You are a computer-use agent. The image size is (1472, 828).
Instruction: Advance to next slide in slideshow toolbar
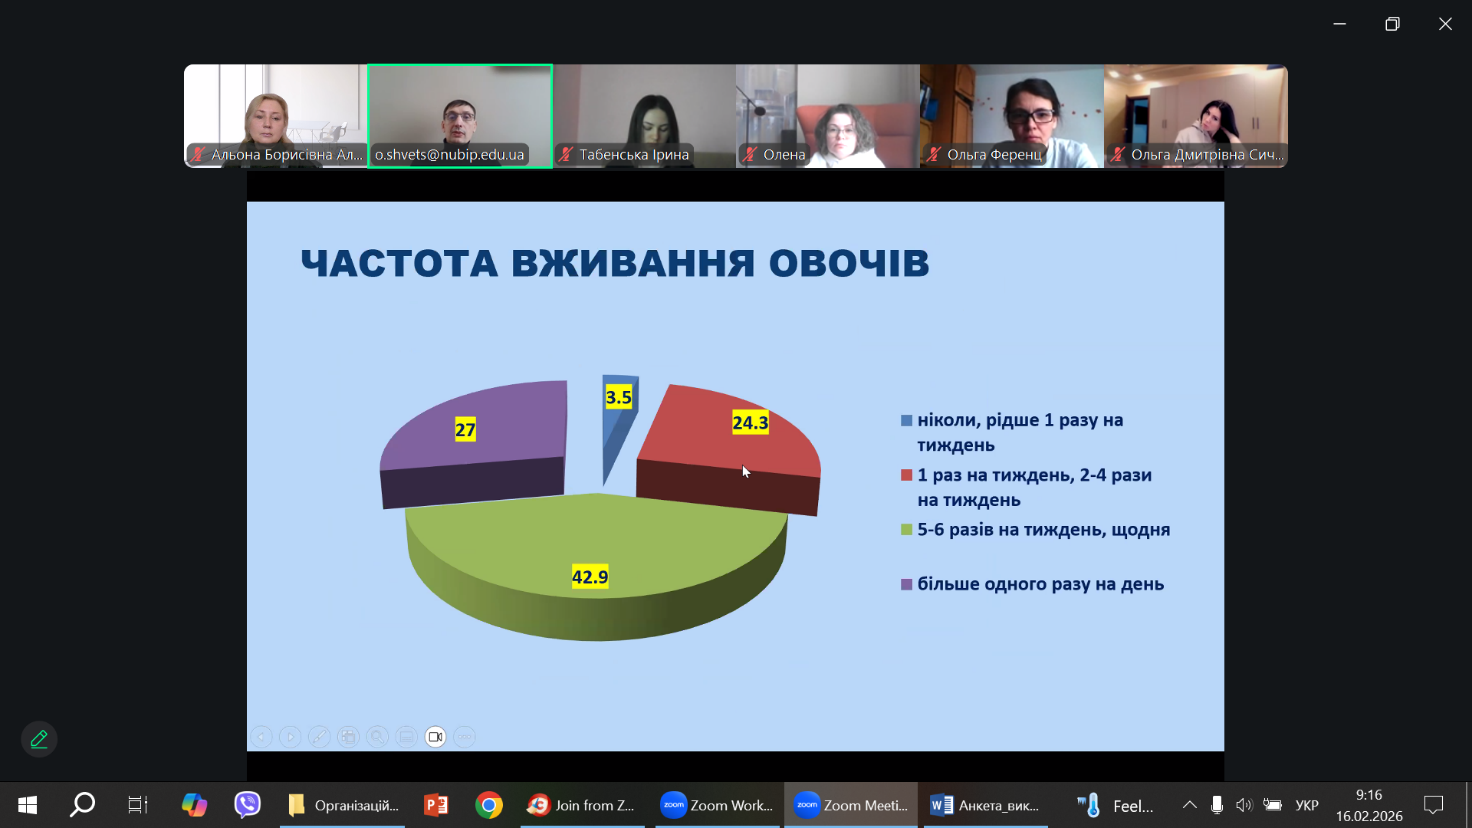(290, 737)
